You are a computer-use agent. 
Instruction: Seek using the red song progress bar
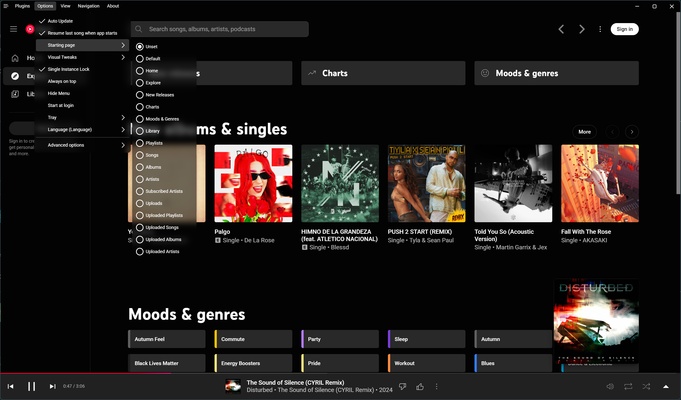pyautogui.click(x=86, y=373)
